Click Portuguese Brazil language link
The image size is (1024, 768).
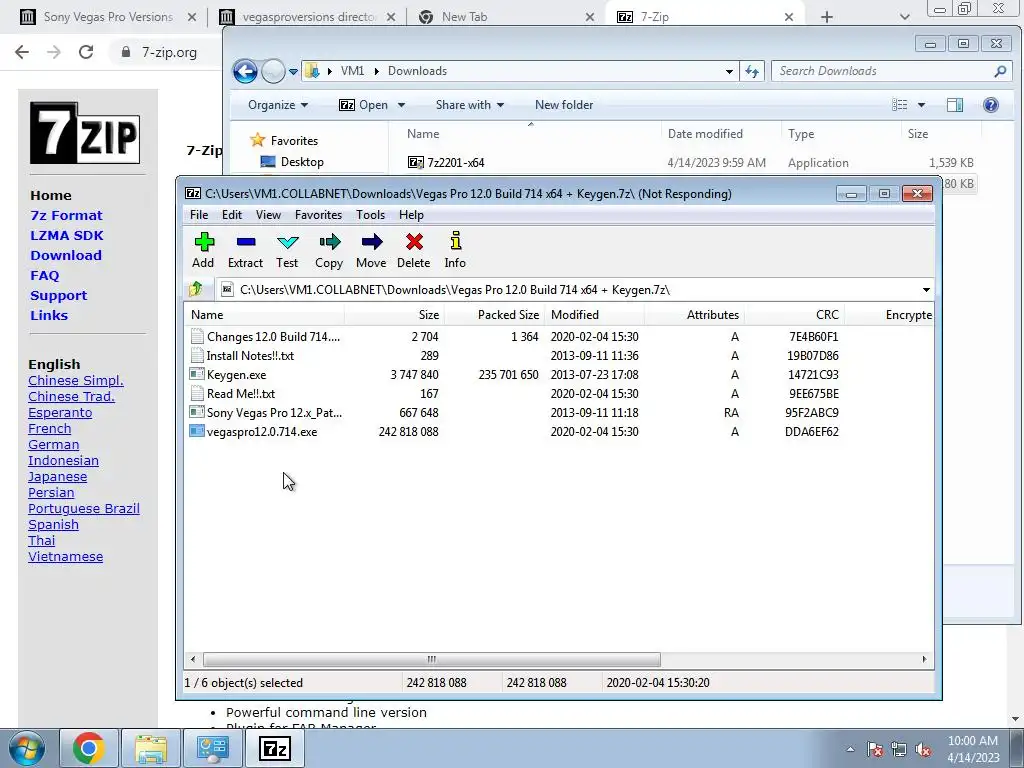coord(84,509)
